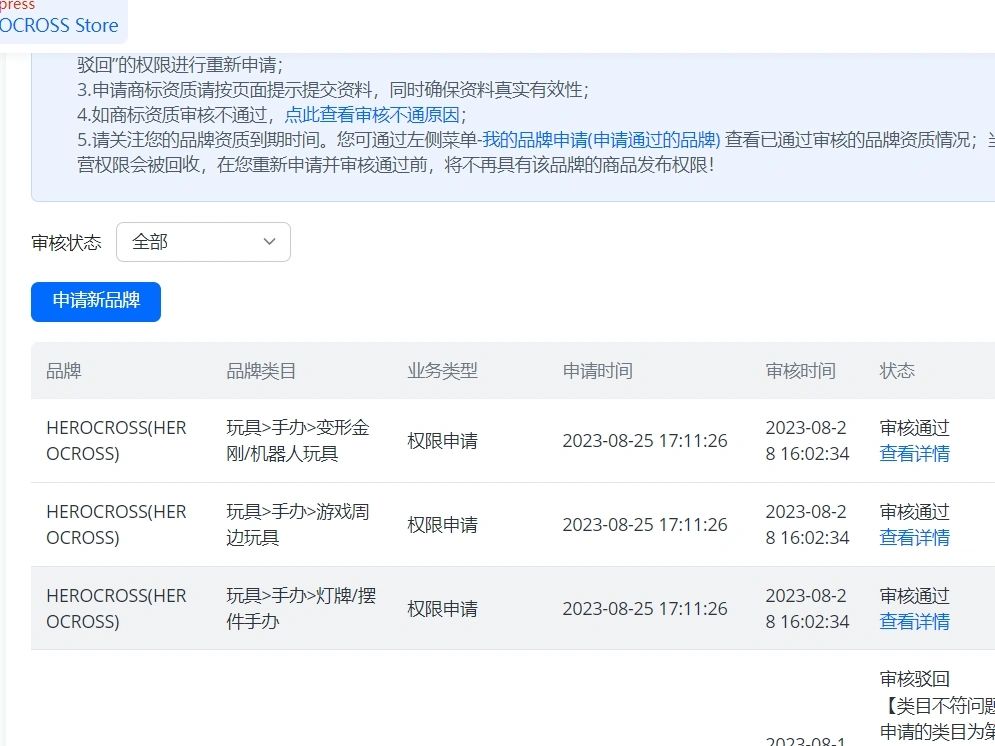Click 审核驳回 status text
This screenshot has width=995, height=746.
click(914, 679)
